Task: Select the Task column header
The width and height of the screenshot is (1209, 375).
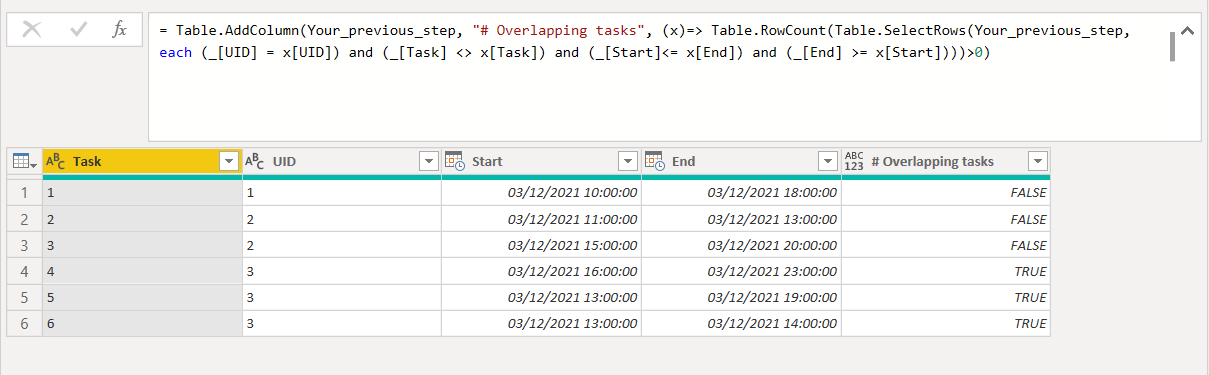Action: pos(142,161)
